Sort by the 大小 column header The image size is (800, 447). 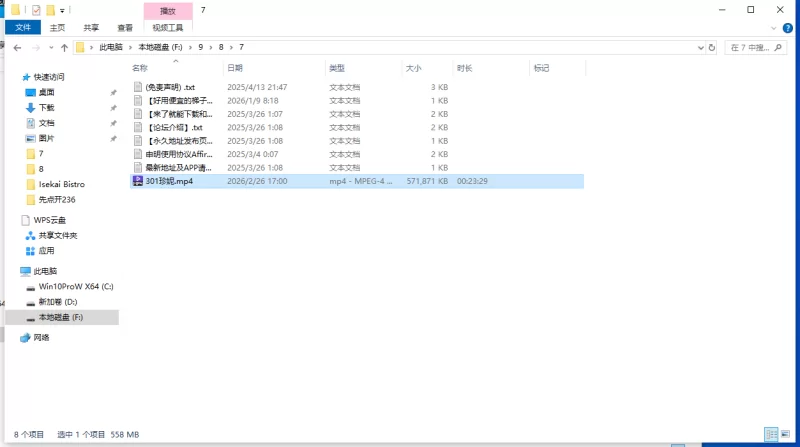(x=413, y=68)
